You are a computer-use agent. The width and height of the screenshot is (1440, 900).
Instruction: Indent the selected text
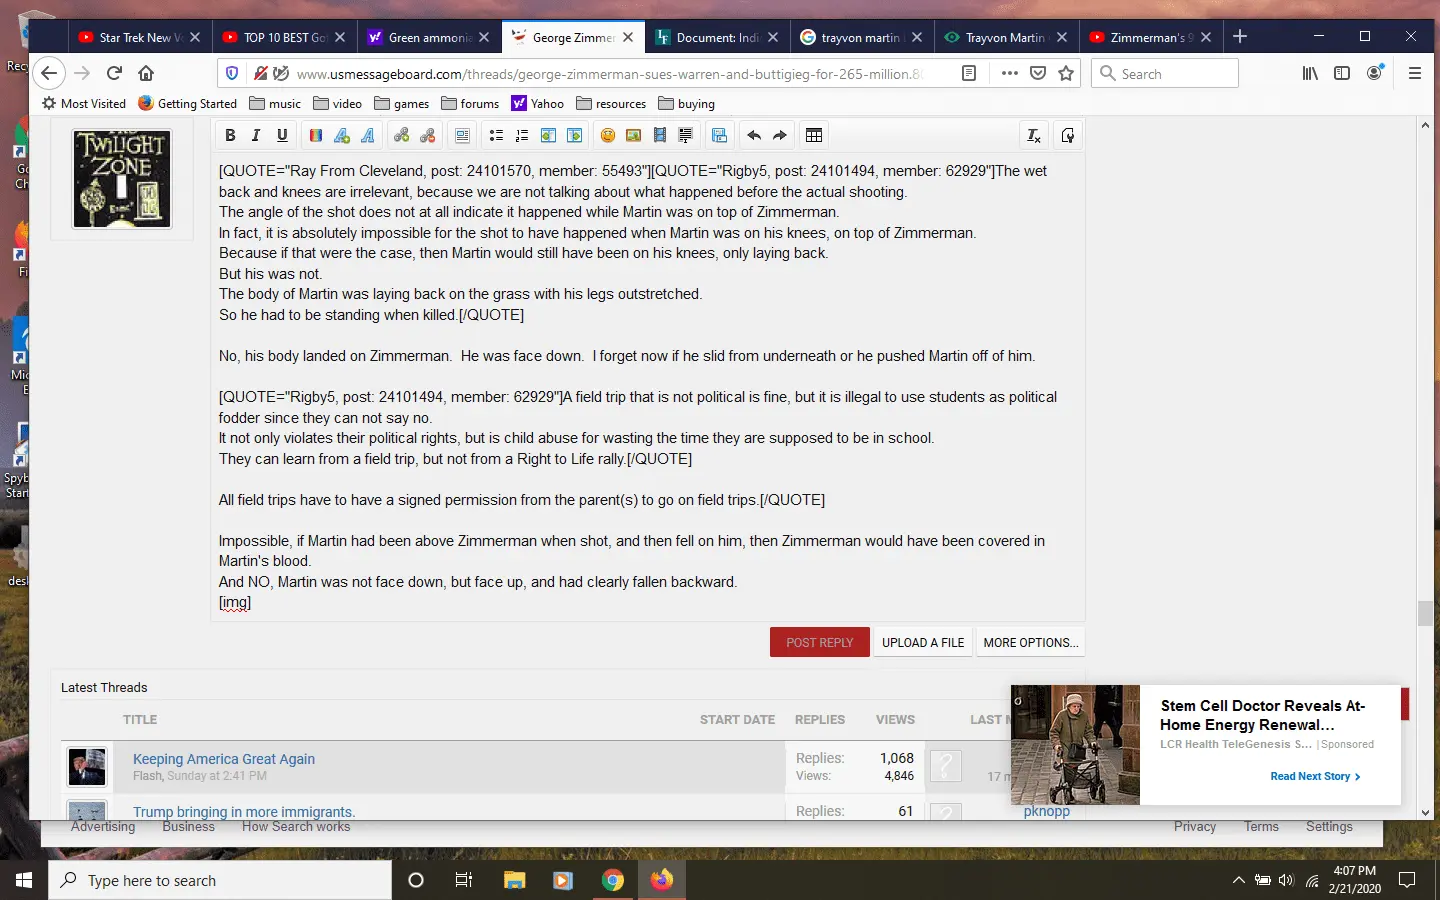tap(574, 136)
